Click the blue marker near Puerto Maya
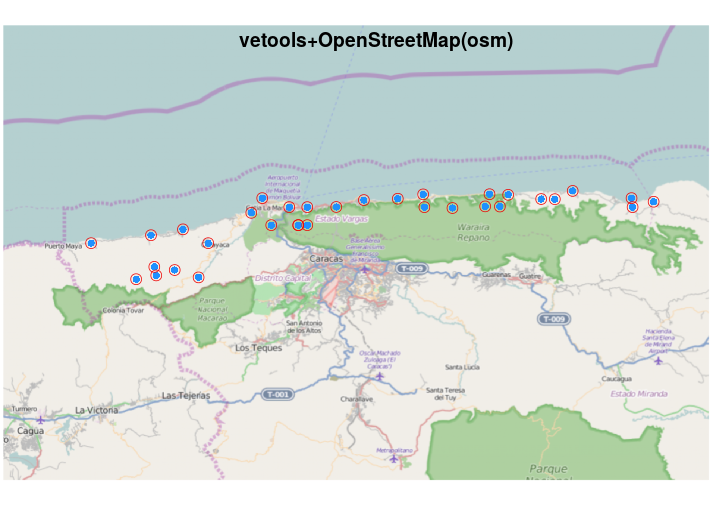 click(91, 243)
